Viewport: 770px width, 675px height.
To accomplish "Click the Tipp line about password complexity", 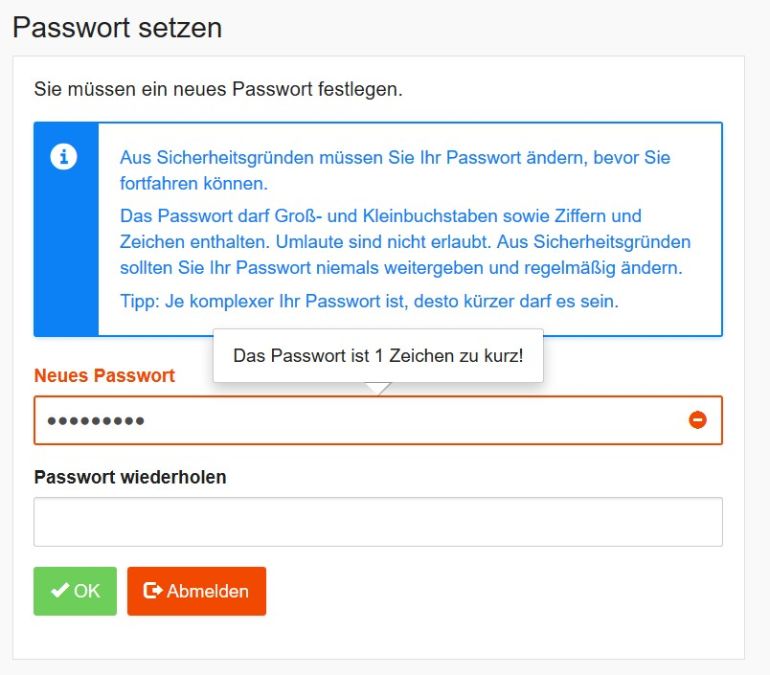I will (x=369, y=300).
